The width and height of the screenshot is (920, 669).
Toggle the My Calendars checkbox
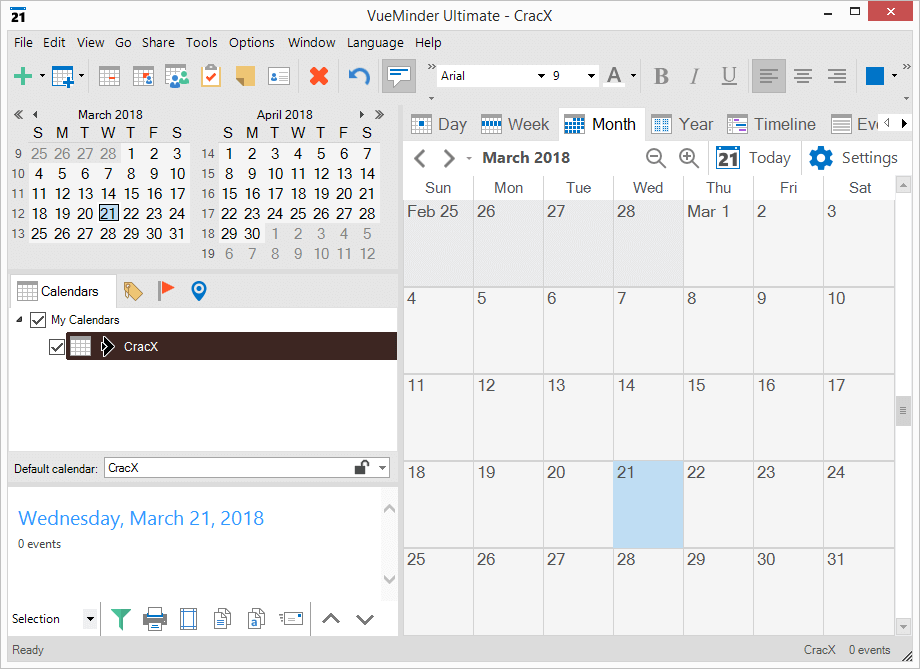pos(38,320)
